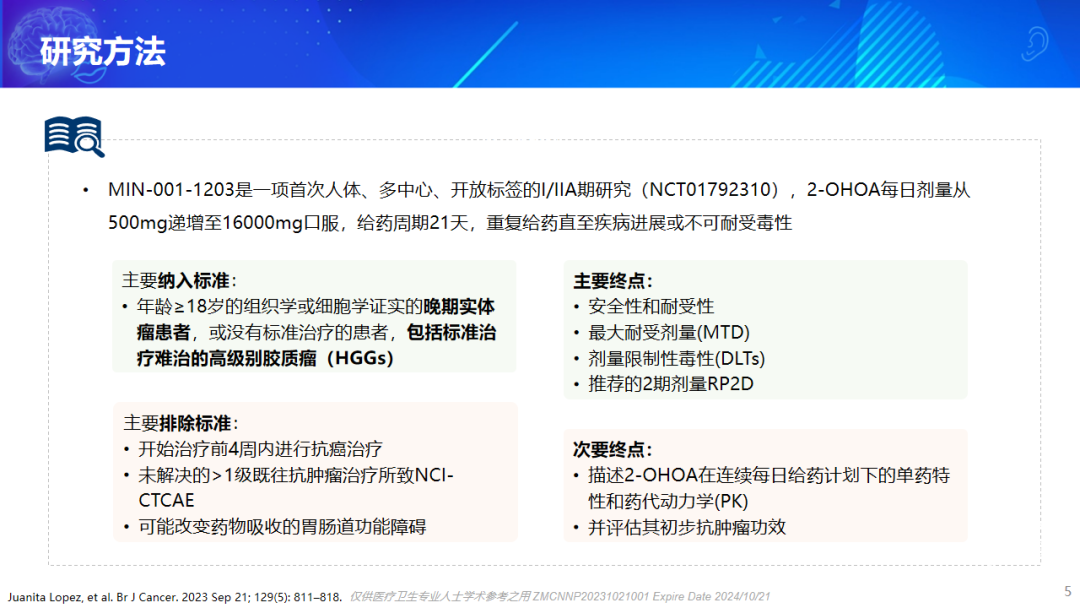Click the bold text 疗难治的高级别胶质瘤（HGGs)
The width and height of the screenshot is (1080, 608).
coord(265,358)
